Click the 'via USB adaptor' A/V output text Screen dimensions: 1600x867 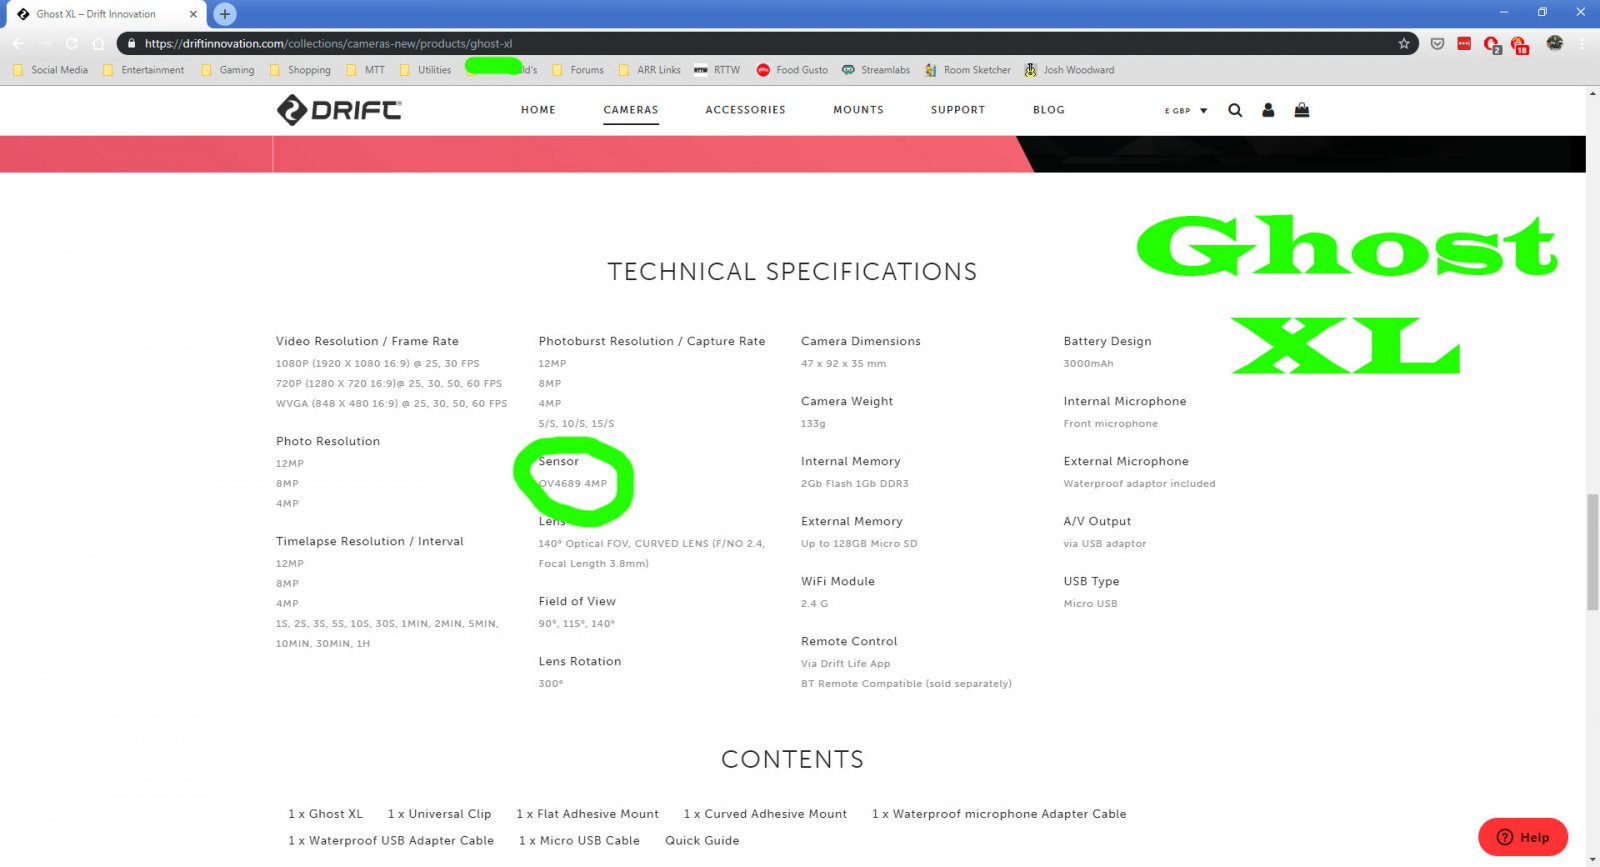(1105, 544)
